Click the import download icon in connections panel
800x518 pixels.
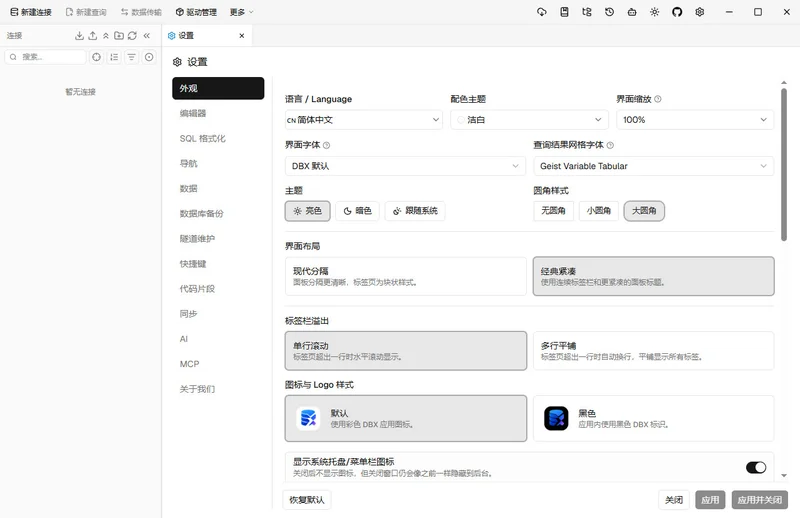[x=79, y=35]
